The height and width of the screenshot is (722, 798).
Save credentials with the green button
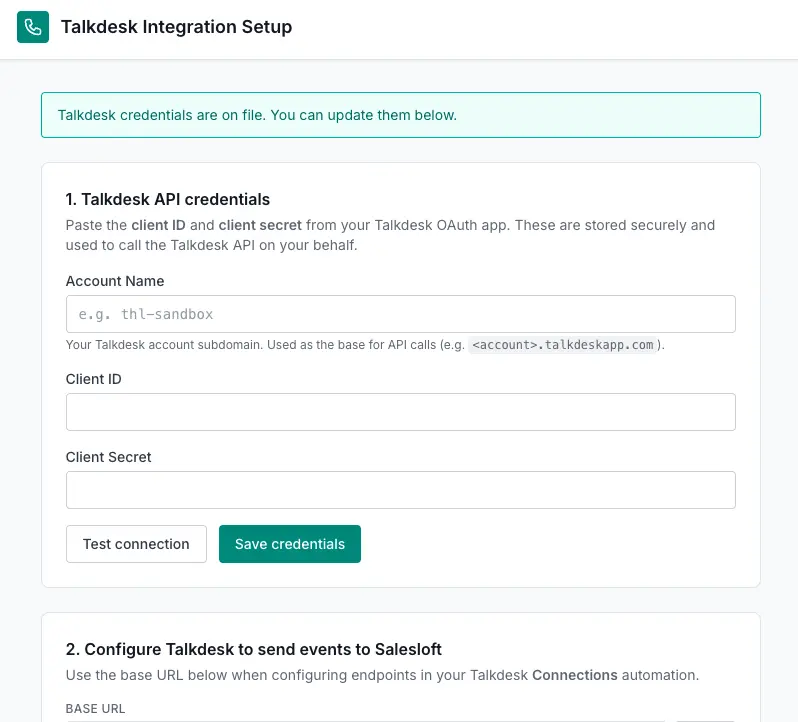(x=290, y=544)
